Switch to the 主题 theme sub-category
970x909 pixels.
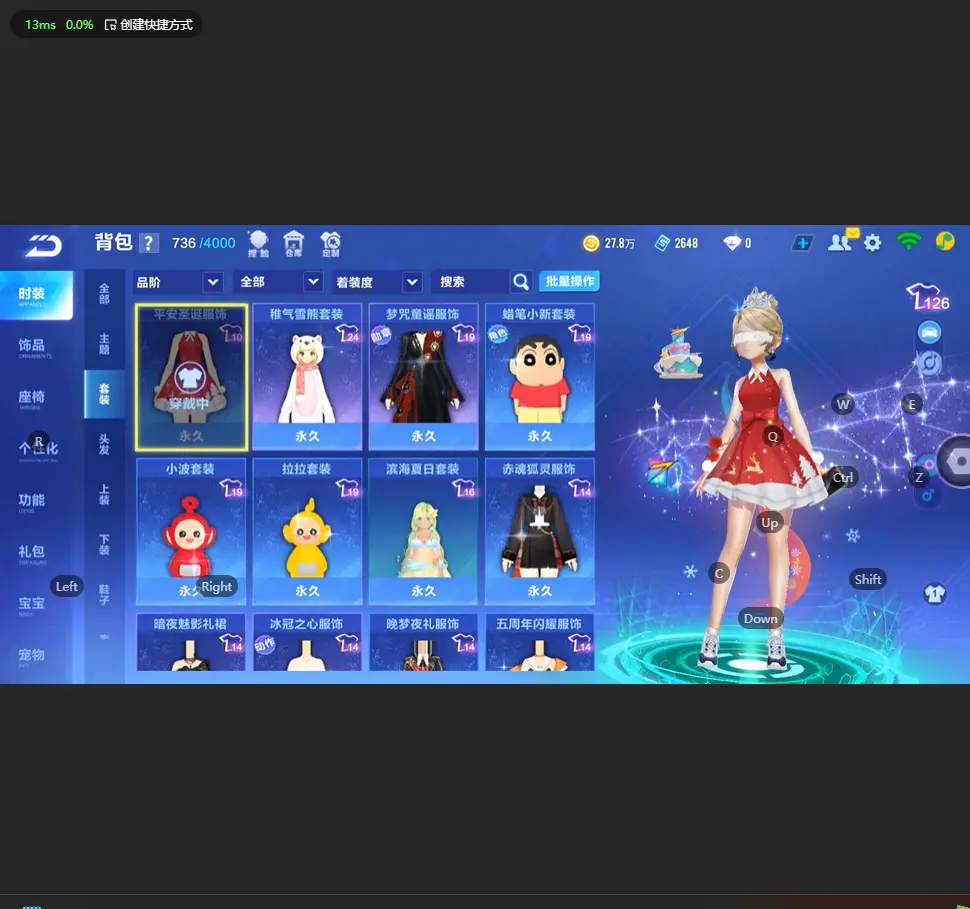[x=104, y=344]
